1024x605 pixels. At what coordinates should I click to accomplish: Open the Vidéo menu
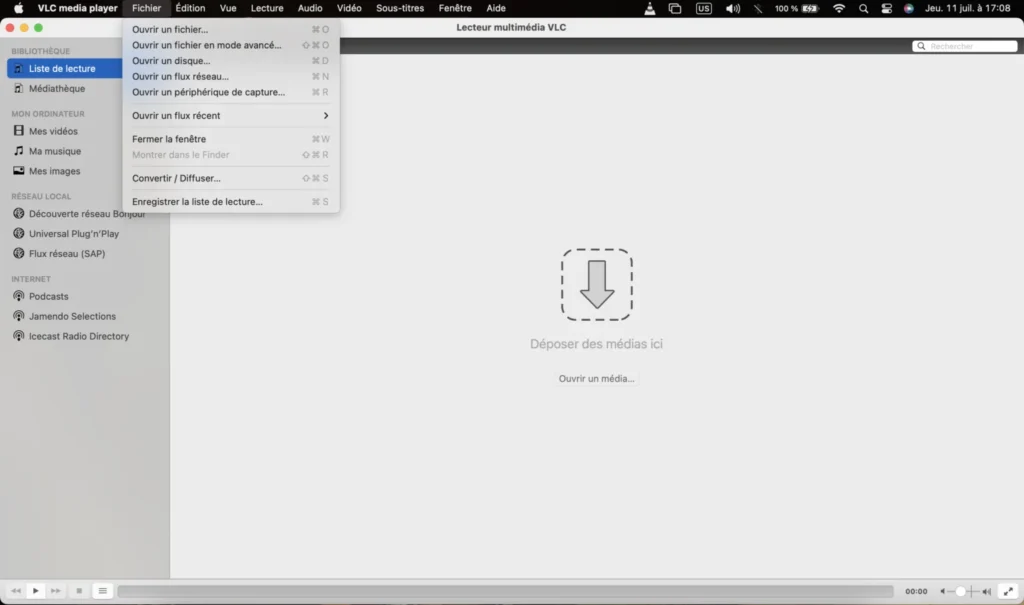[349, 8]
